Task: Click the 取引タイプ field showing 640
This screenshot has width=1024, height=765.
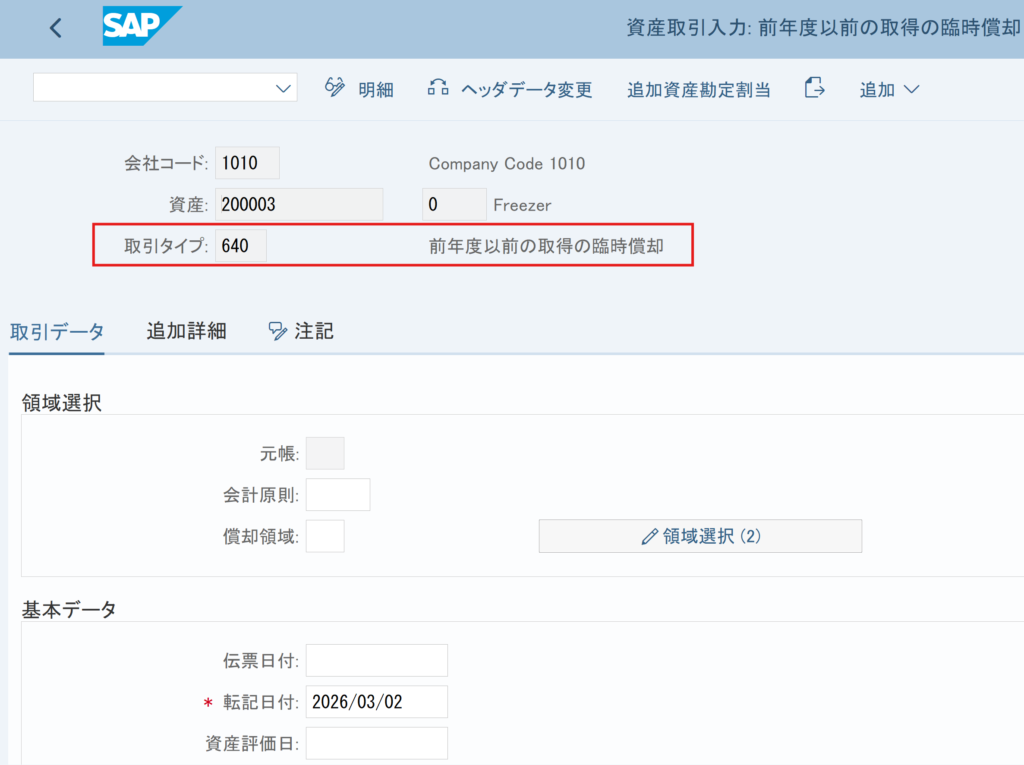Action: coord(241,245)
